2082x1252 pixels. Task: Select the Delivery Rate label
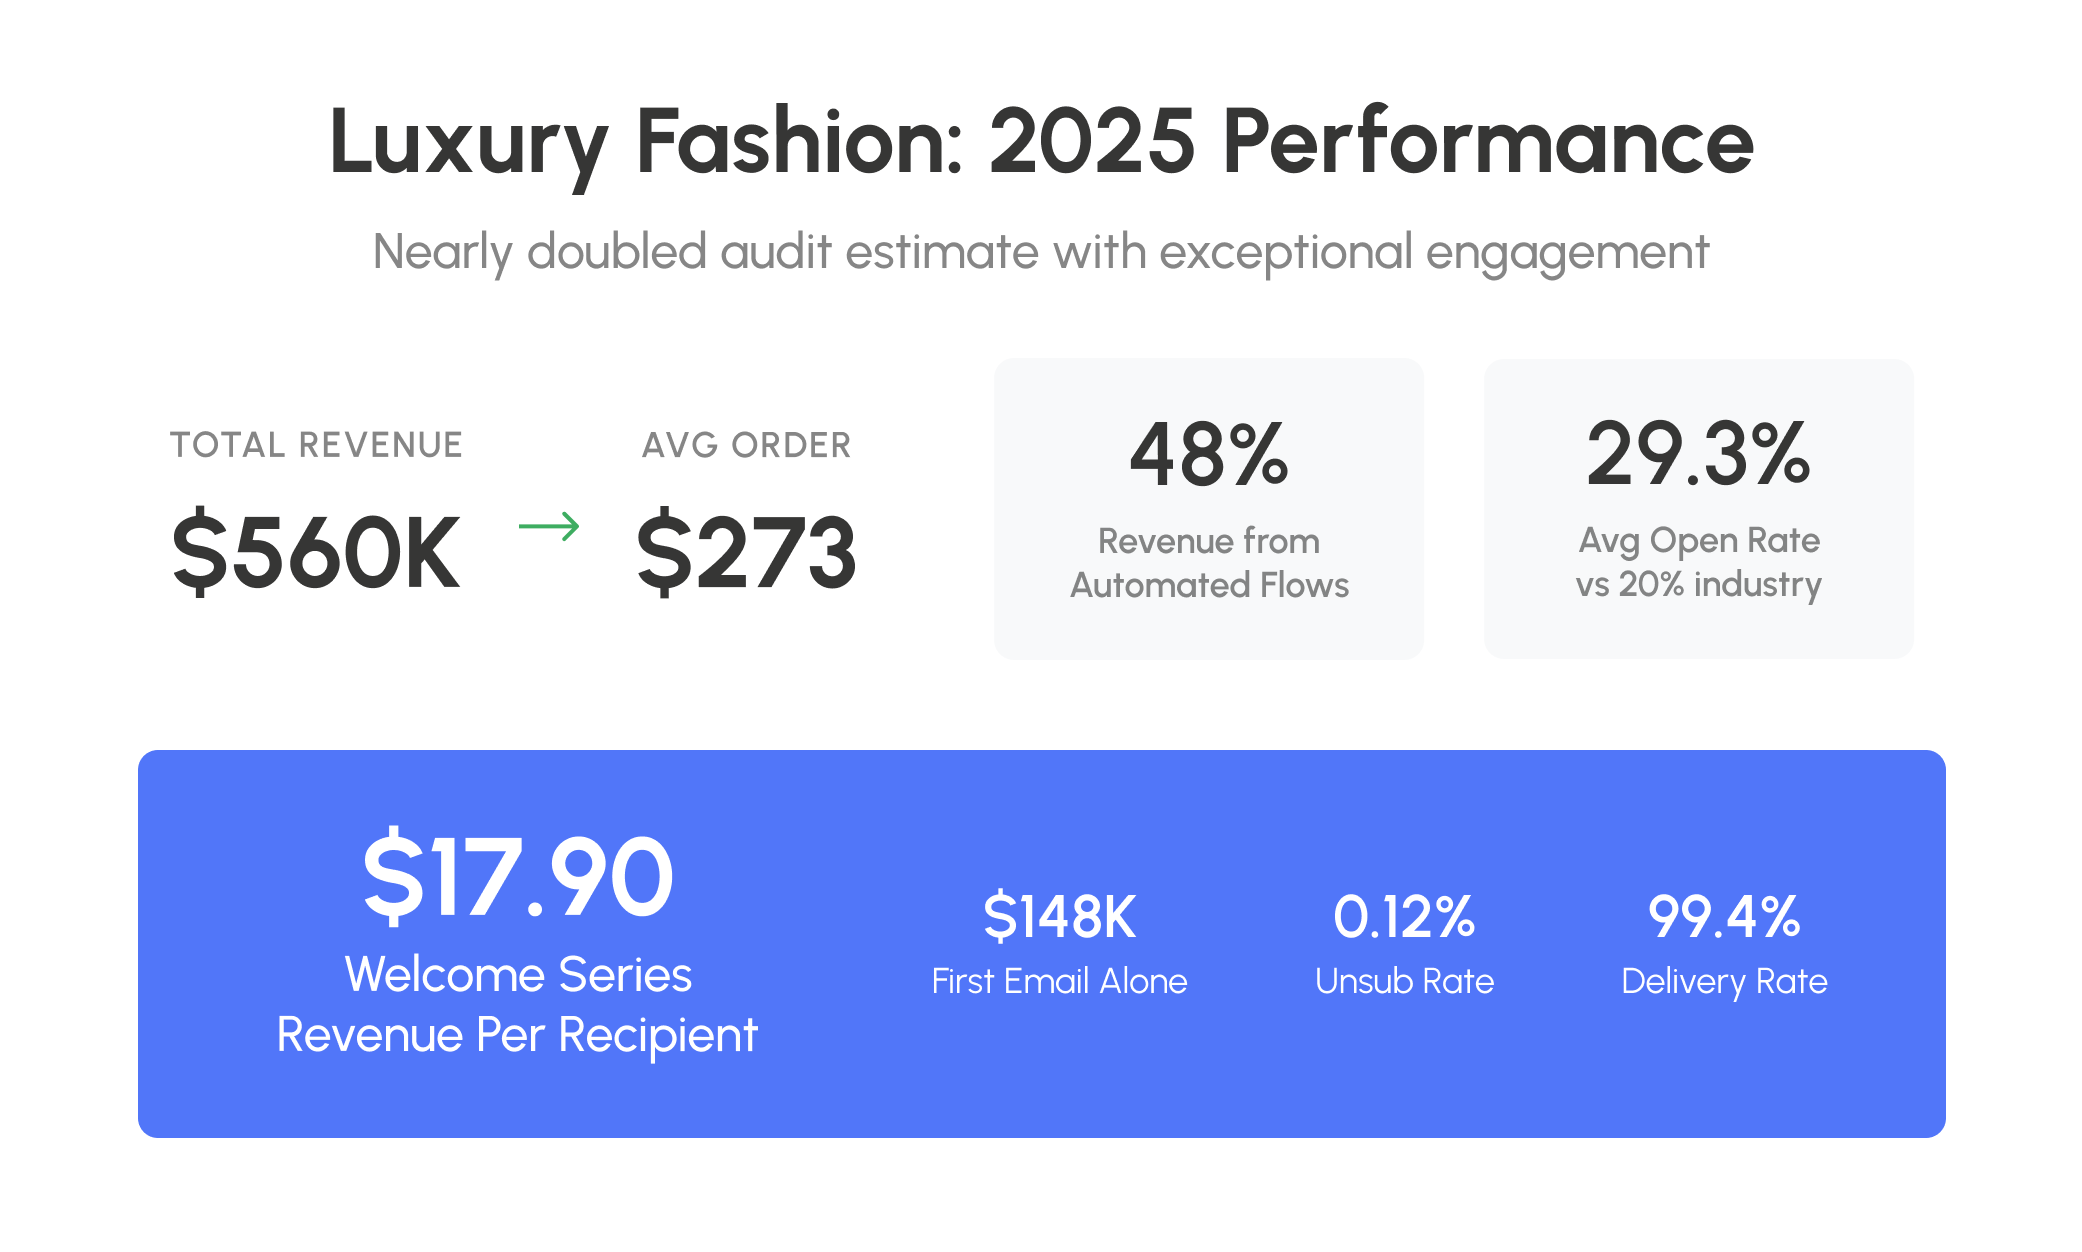click(x=1724, y=981)
